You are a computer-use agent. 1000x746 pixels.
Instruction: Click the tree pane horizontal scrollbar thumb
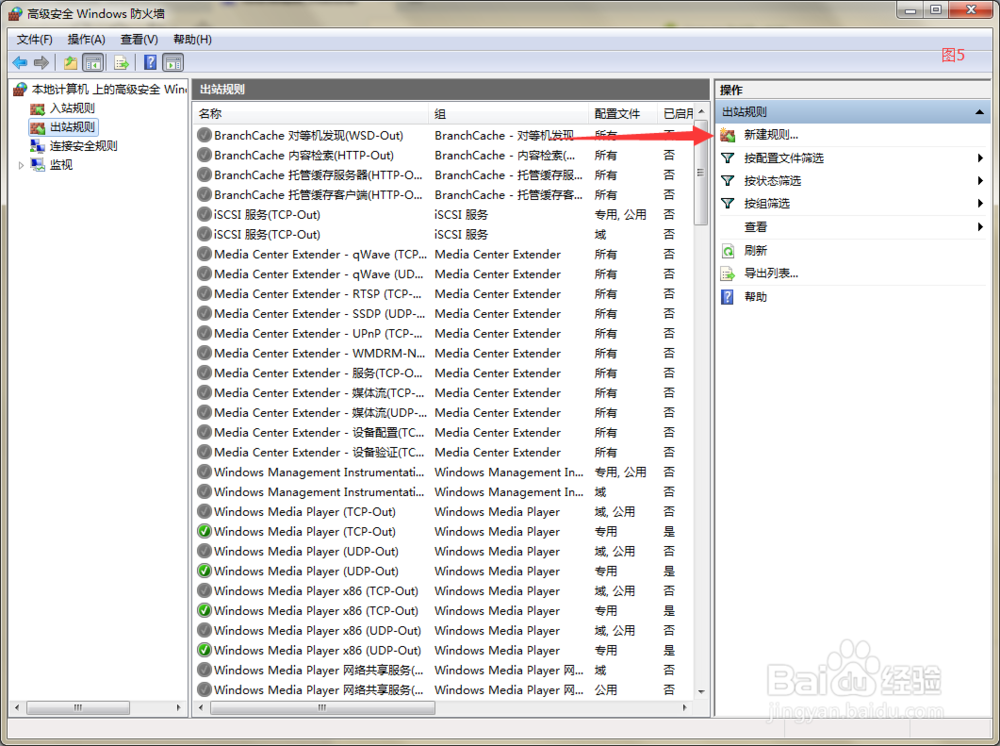coord(78,707)
